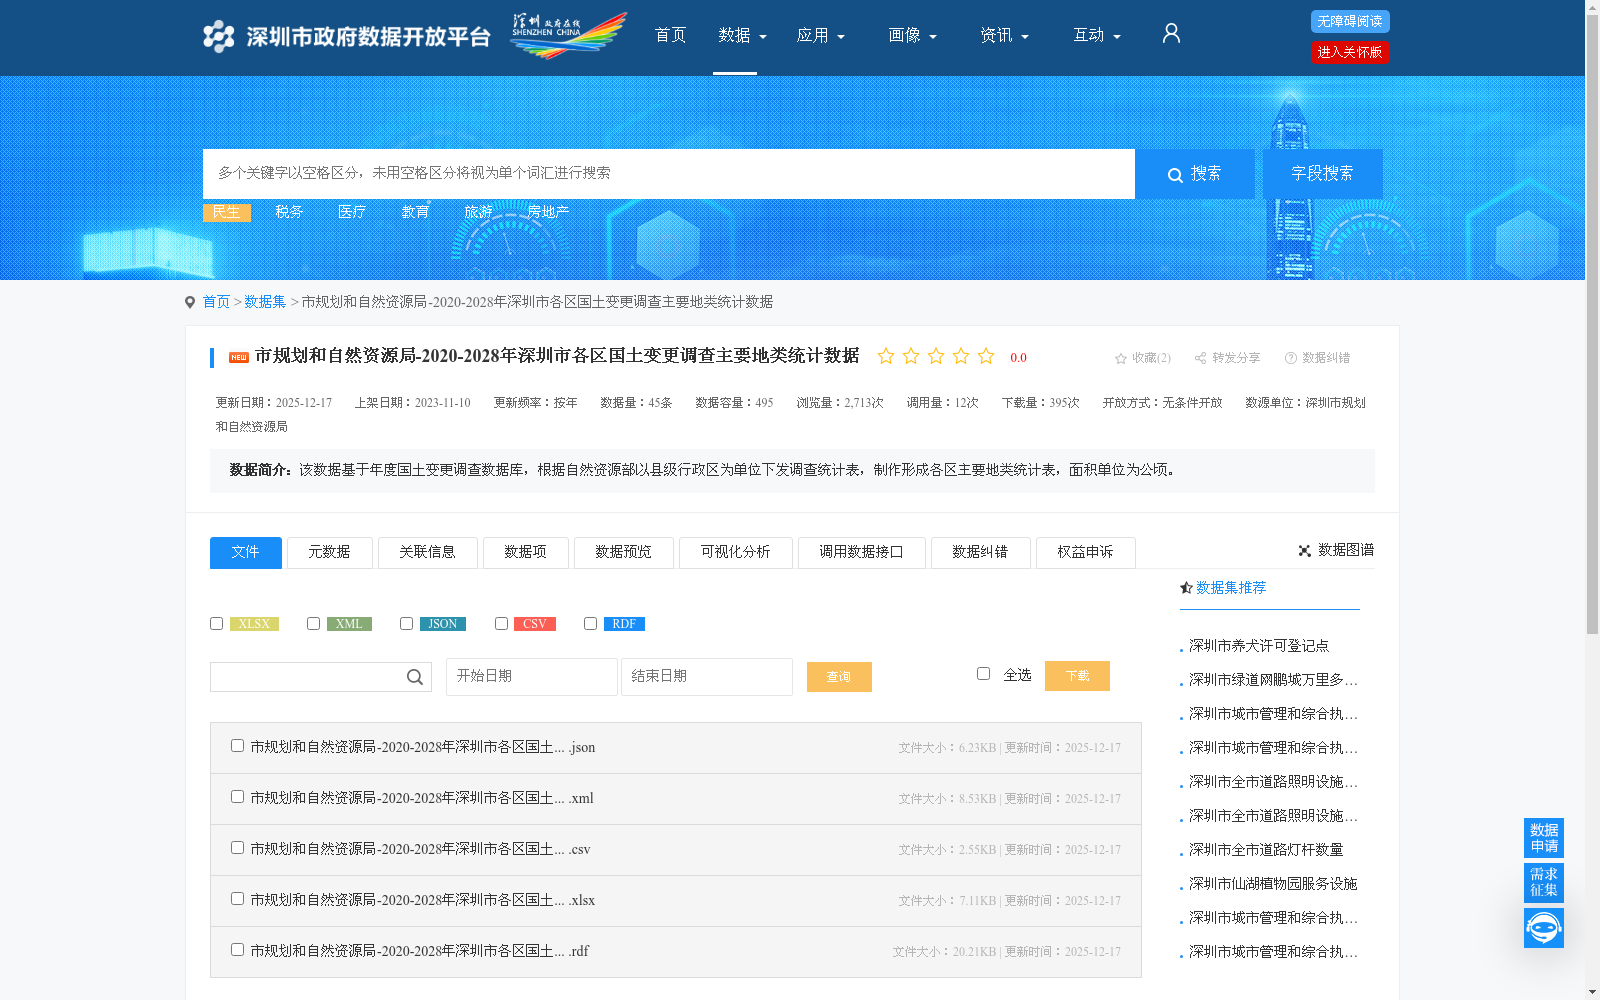The image size is (1600, 1000).
Task: Click the user profile icon in top bar
Action: 1170,33
